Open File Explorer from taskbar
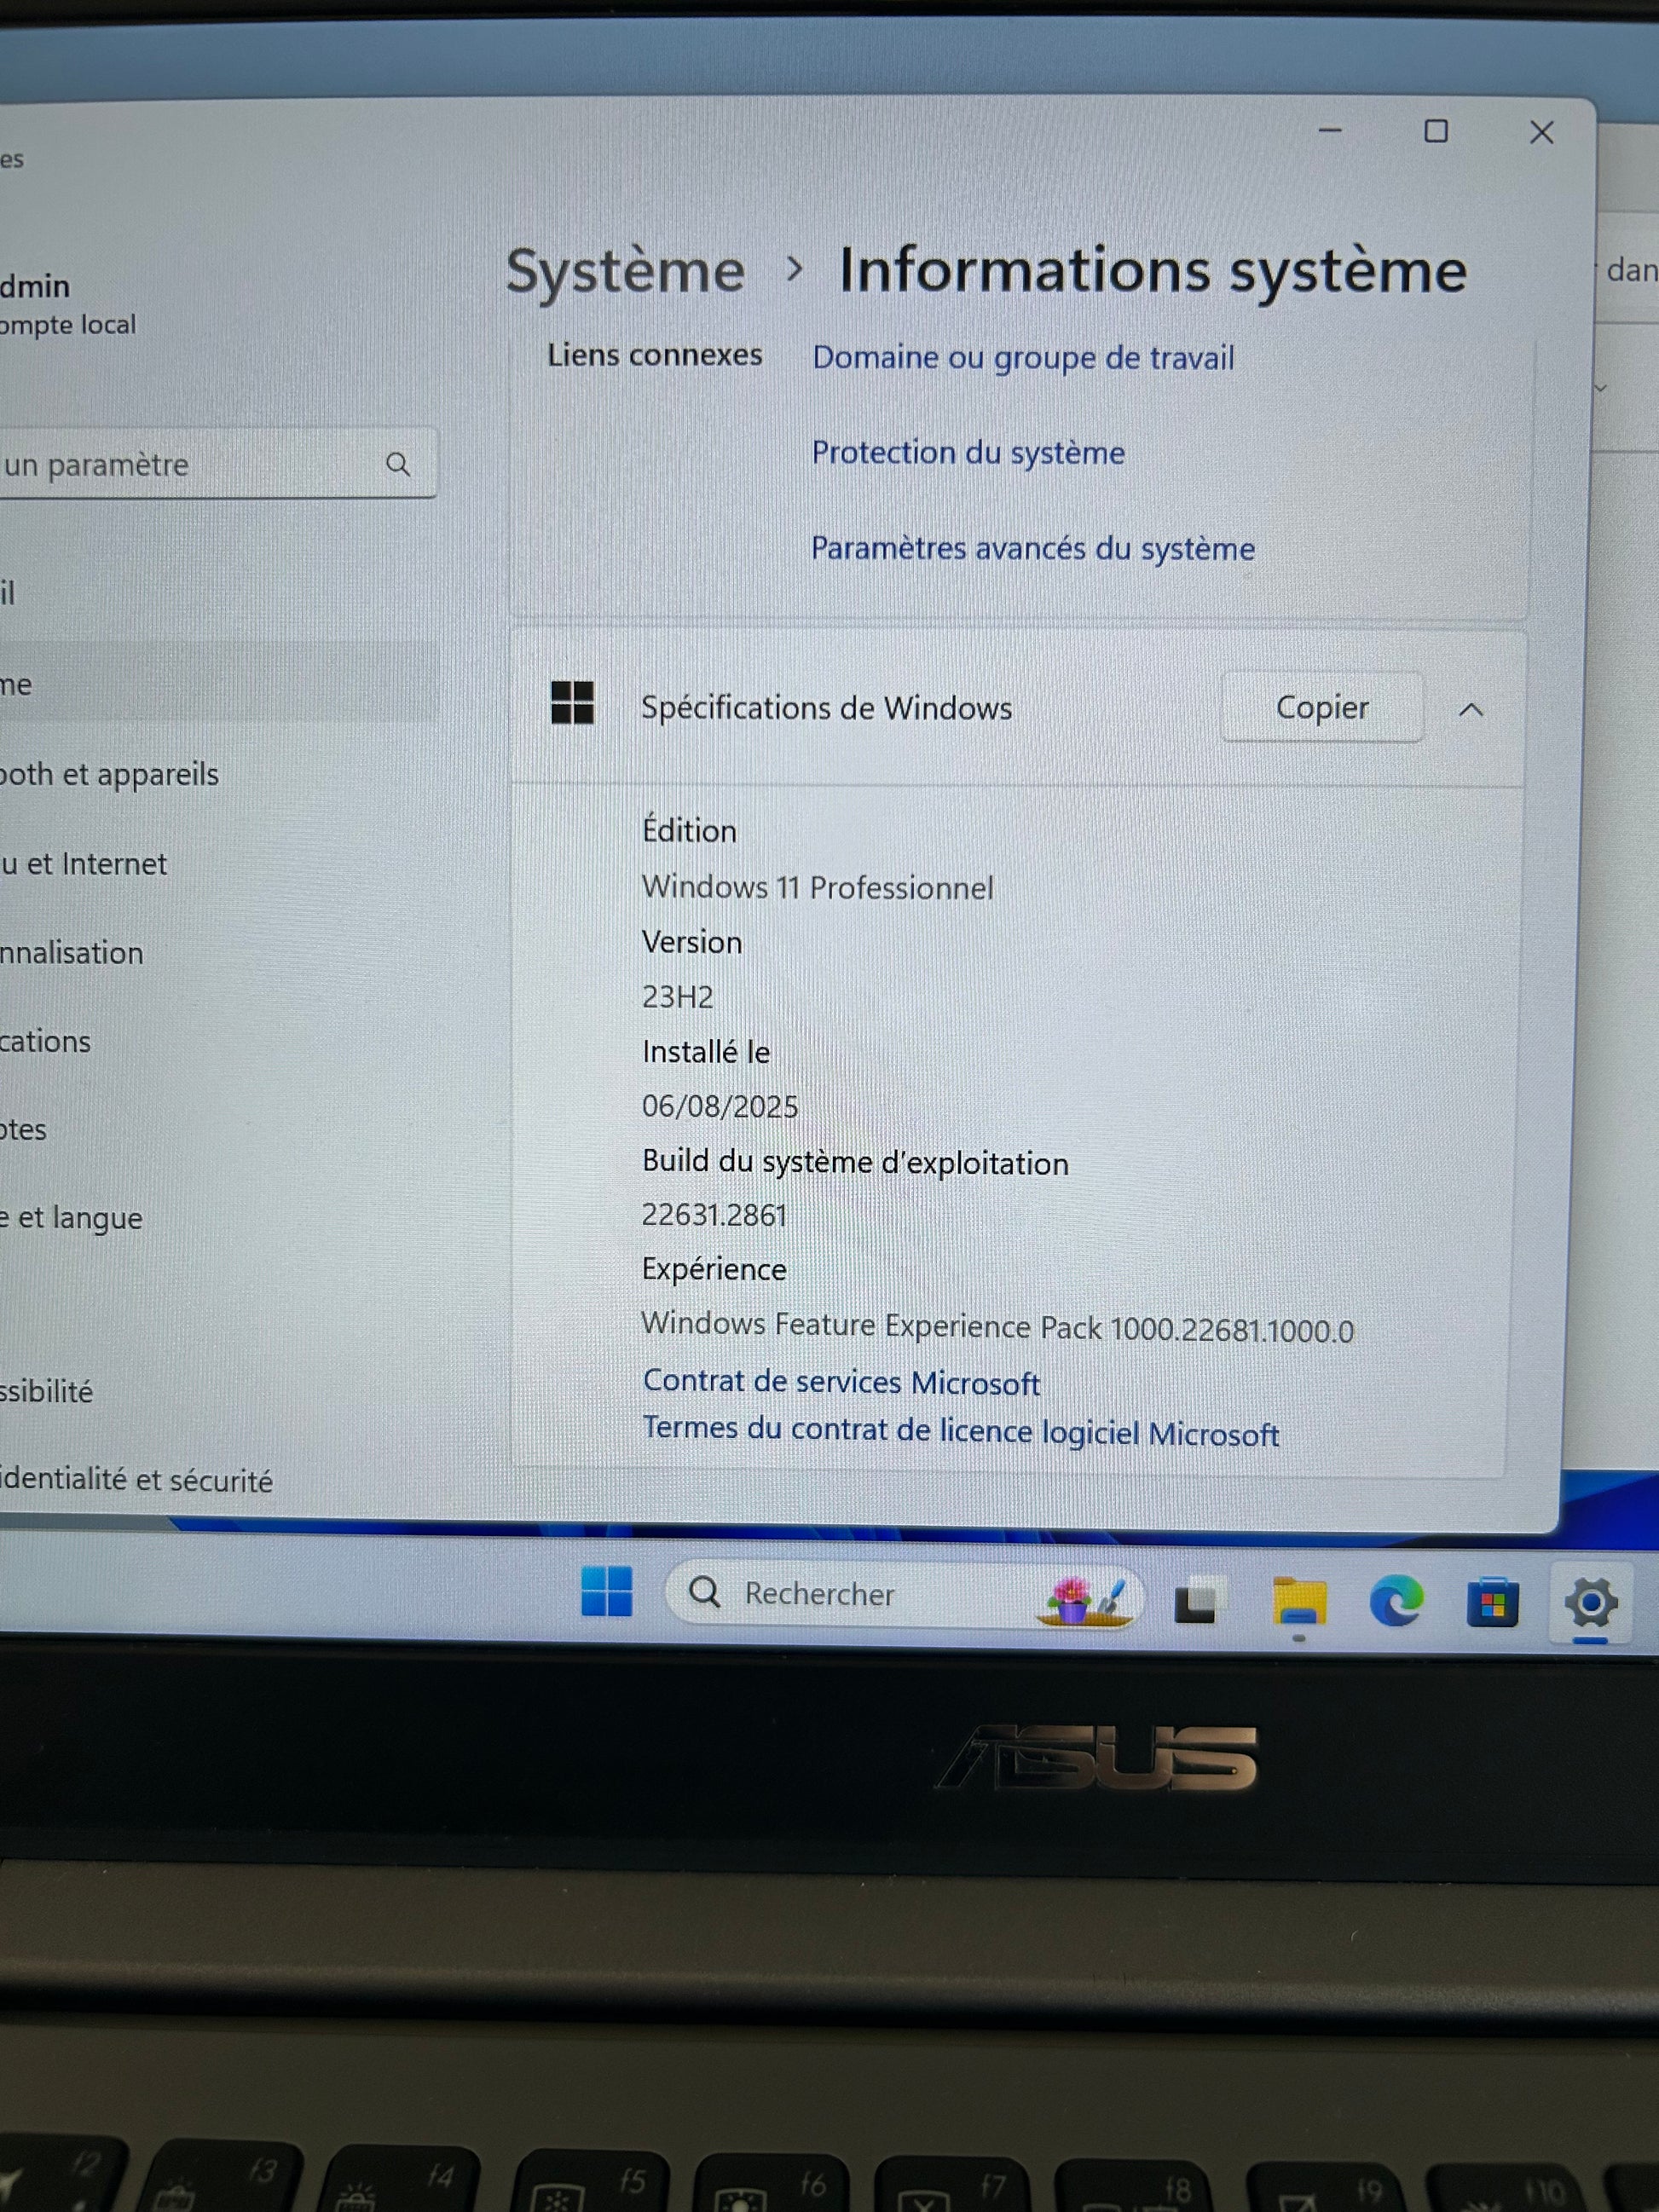 pos(1298,1601)
